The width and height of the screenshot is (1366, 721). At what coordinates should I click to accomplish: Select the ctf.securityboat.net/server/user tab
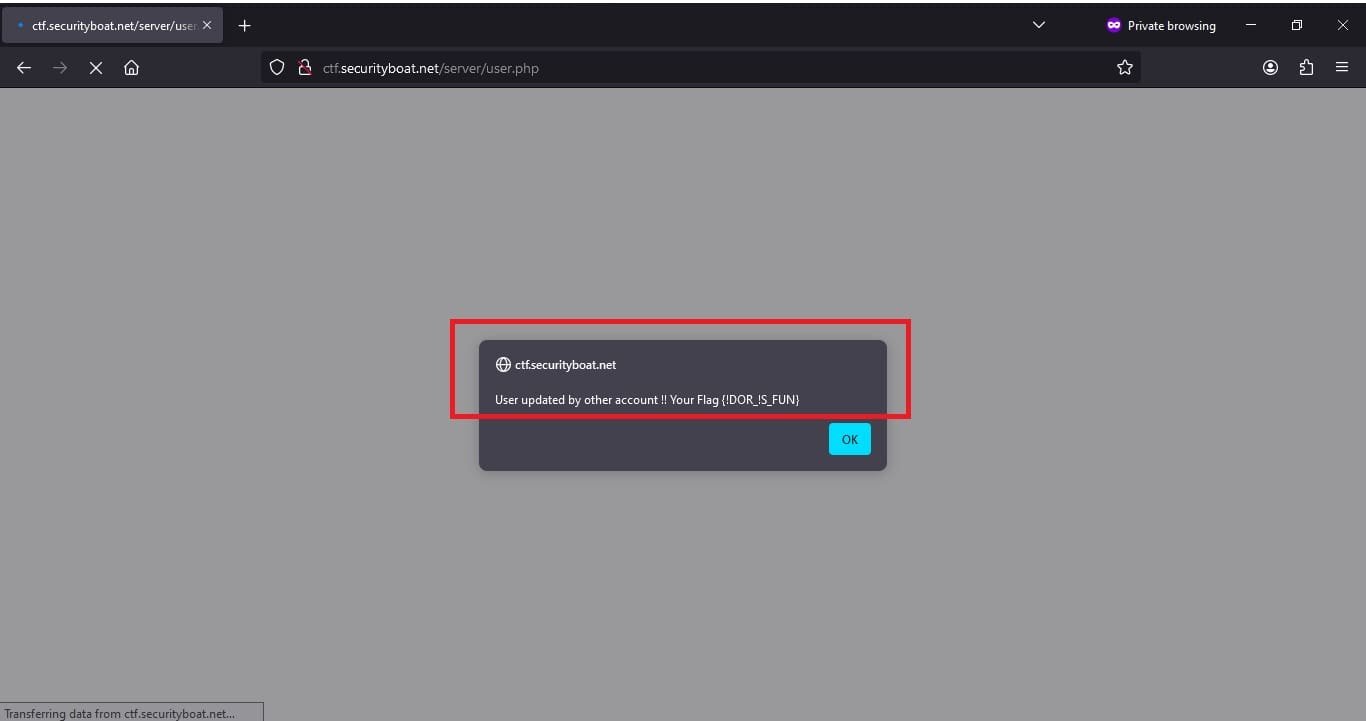112,25
